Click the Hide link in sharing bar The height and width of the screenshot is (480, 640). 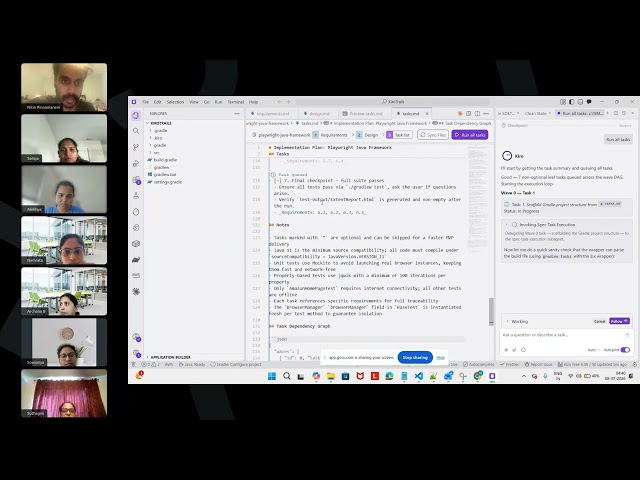[440, 358]
